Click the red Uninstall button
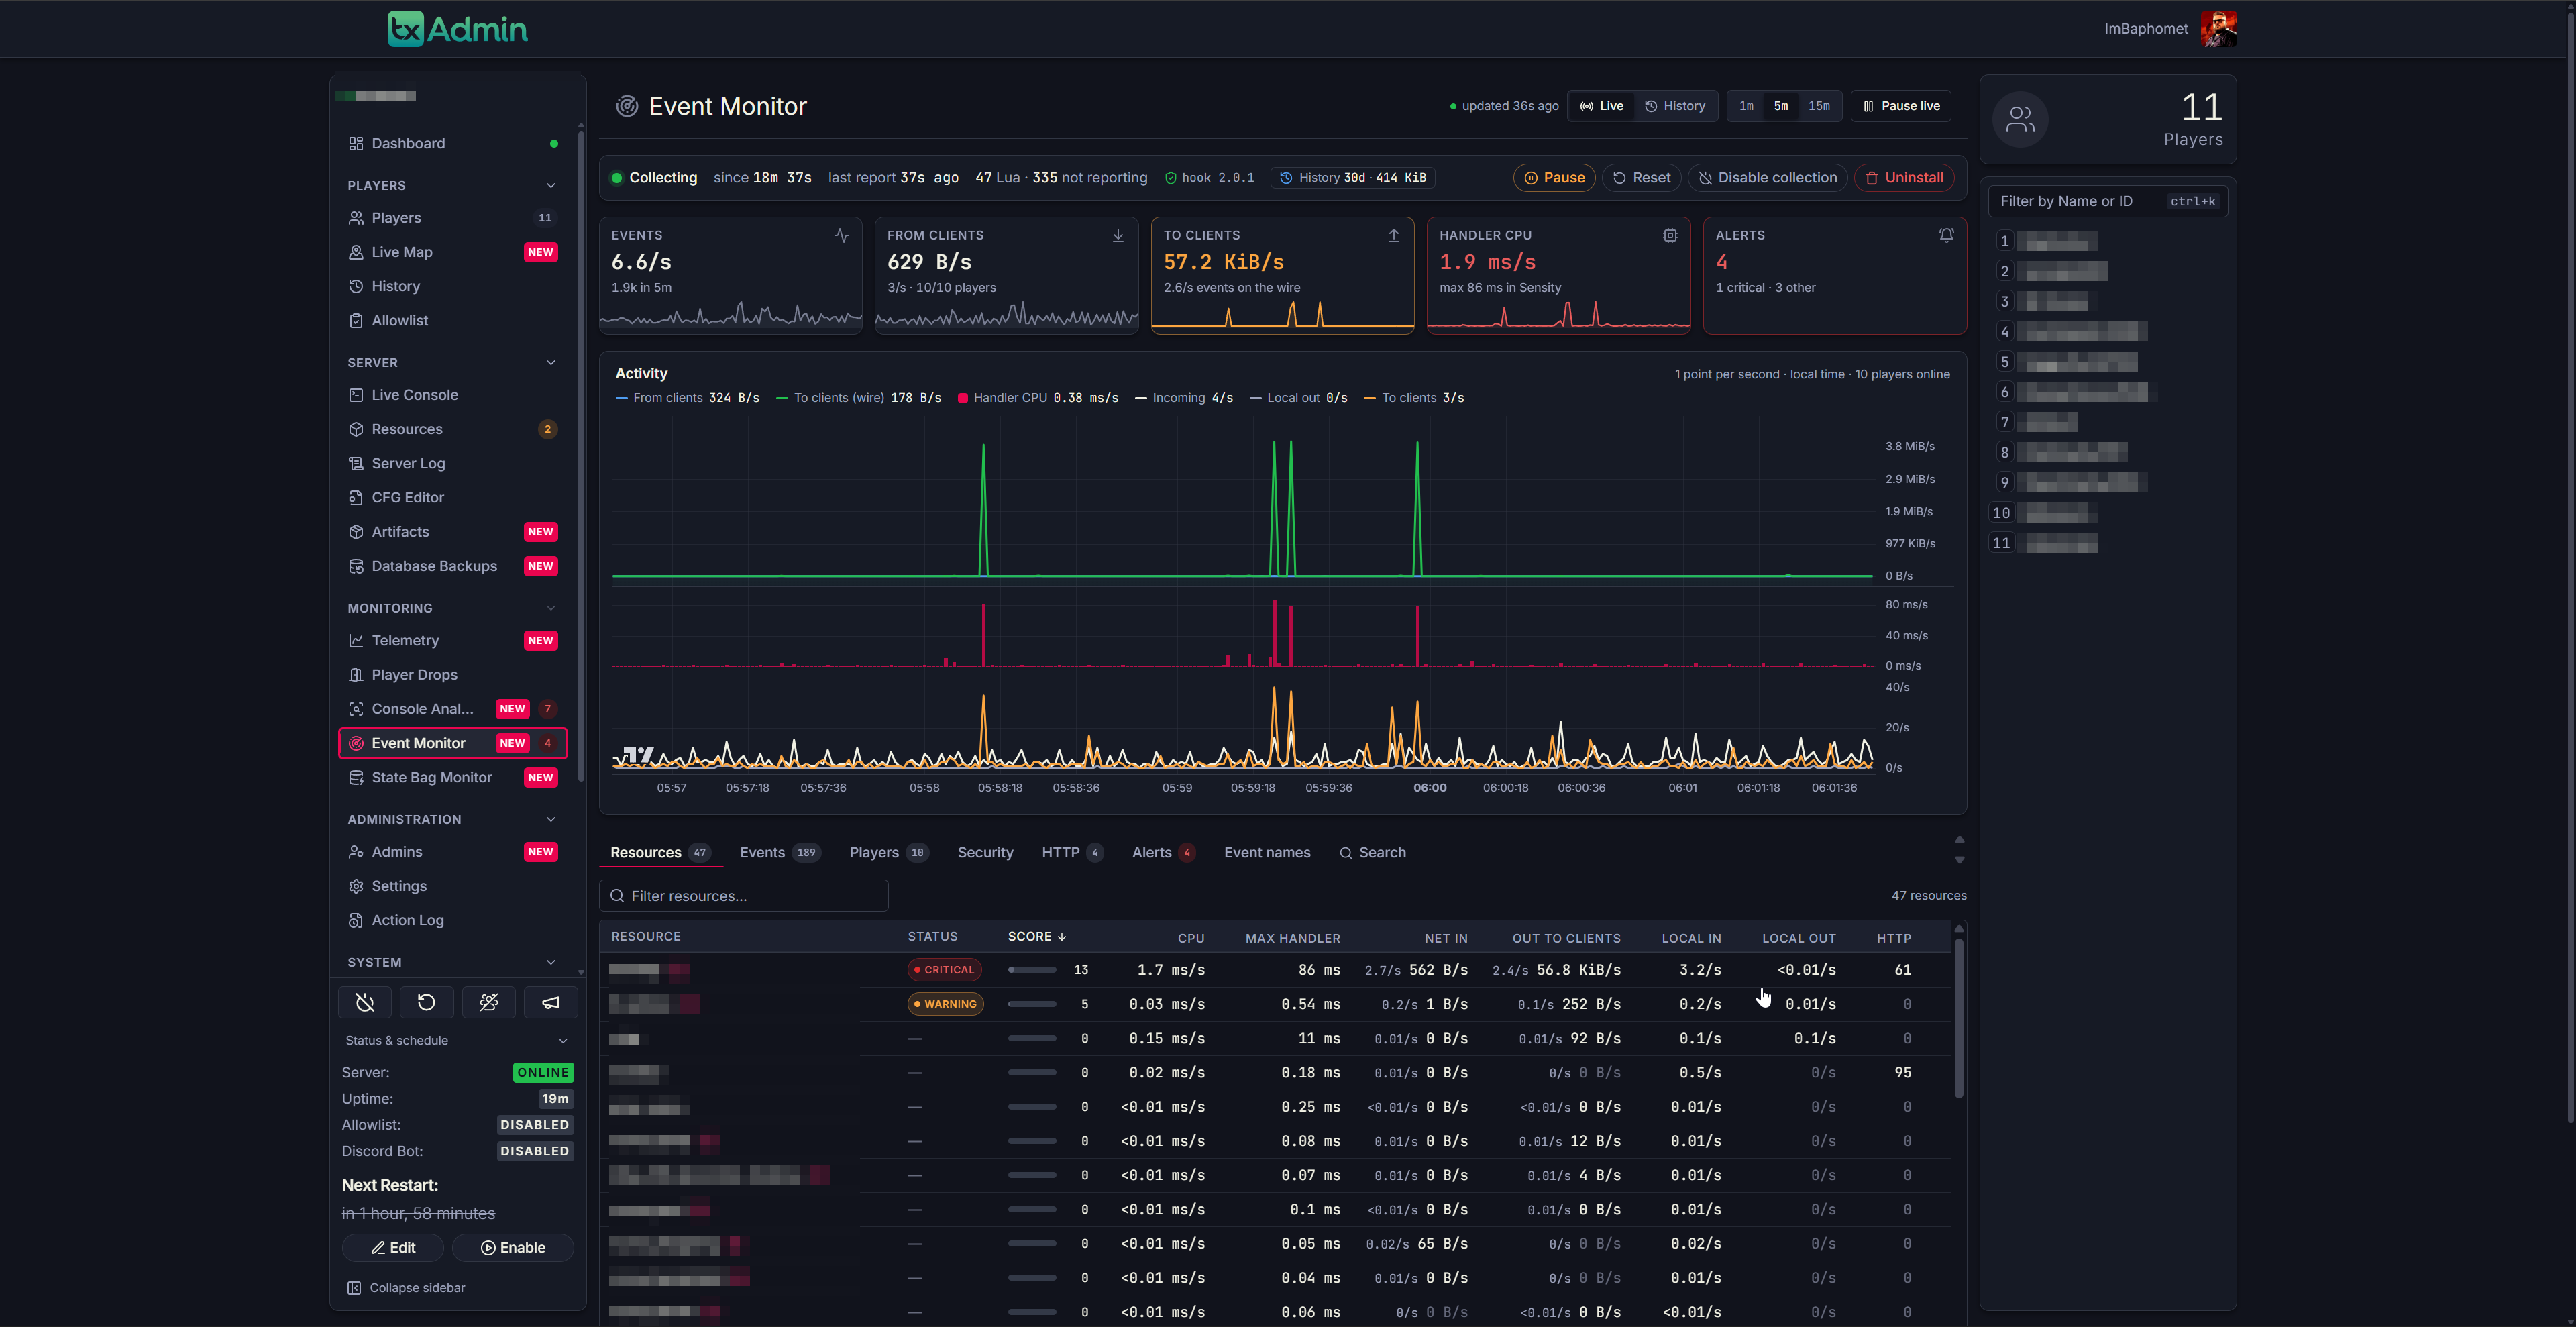 tap(1904, 177)
